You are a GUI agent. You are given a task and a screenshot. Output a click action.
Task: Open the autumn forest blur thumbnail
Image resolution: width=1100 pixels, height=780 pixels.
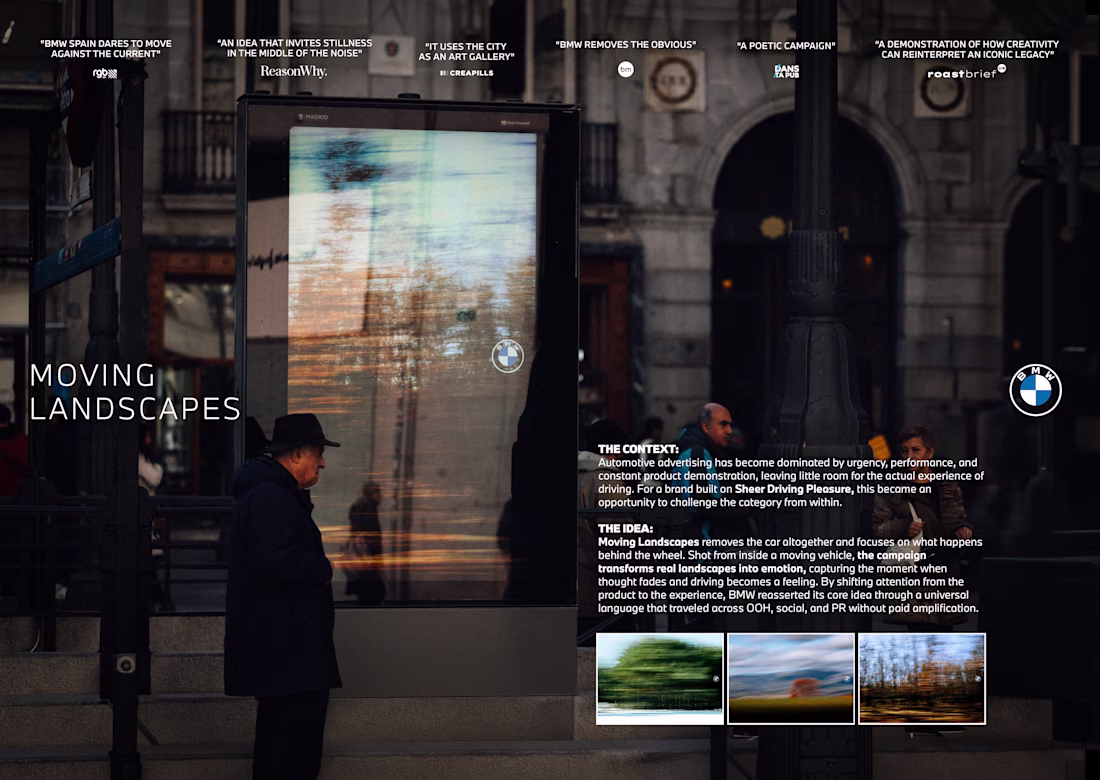pos(922,678)
